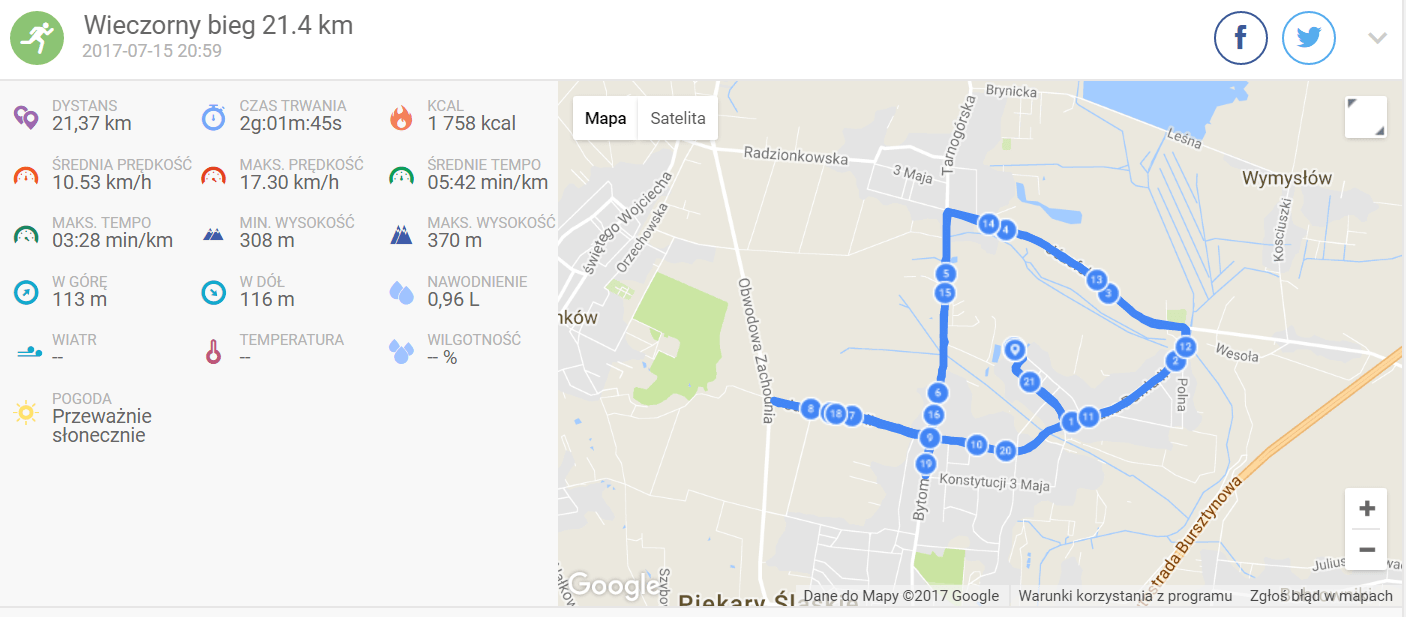The width and height of the screenshot is (1406, 617).
Task: Click the stopwatch Czas trwania icon
Action: [x=213, y=117]
